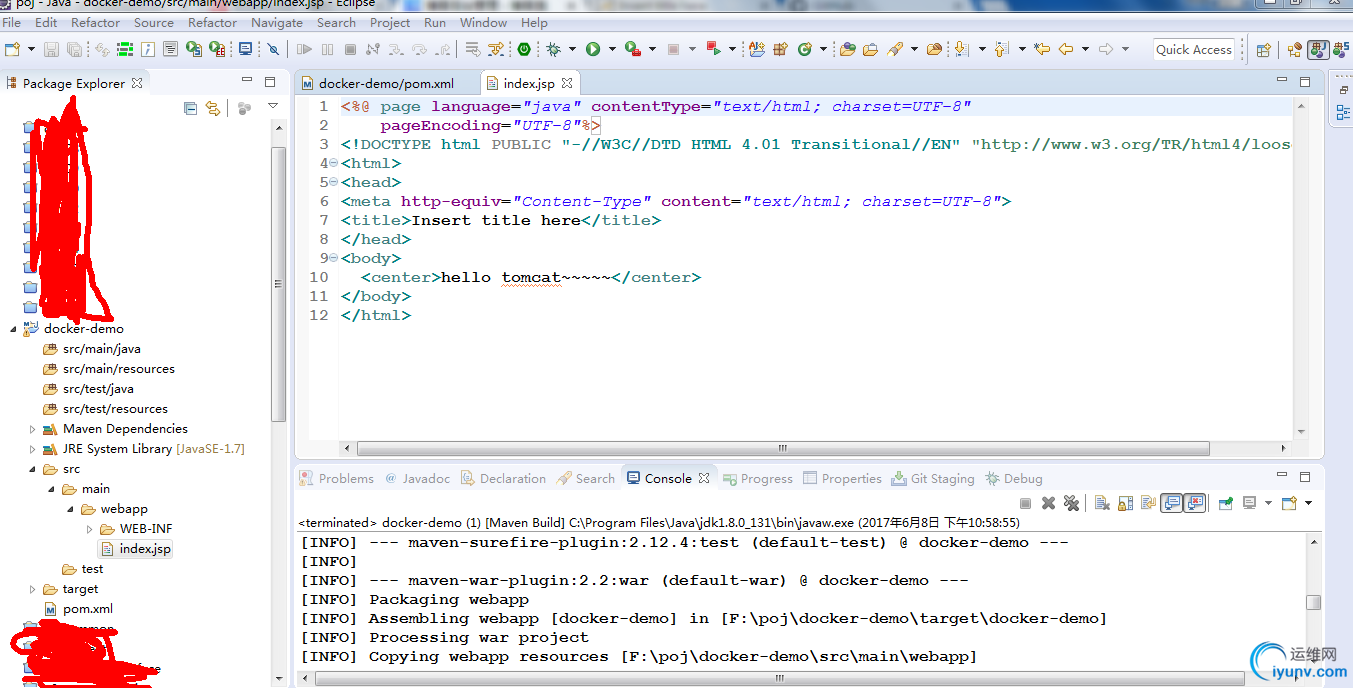
Task: Click the Debug bug icon in toolbar
Action: pos(553,49)
